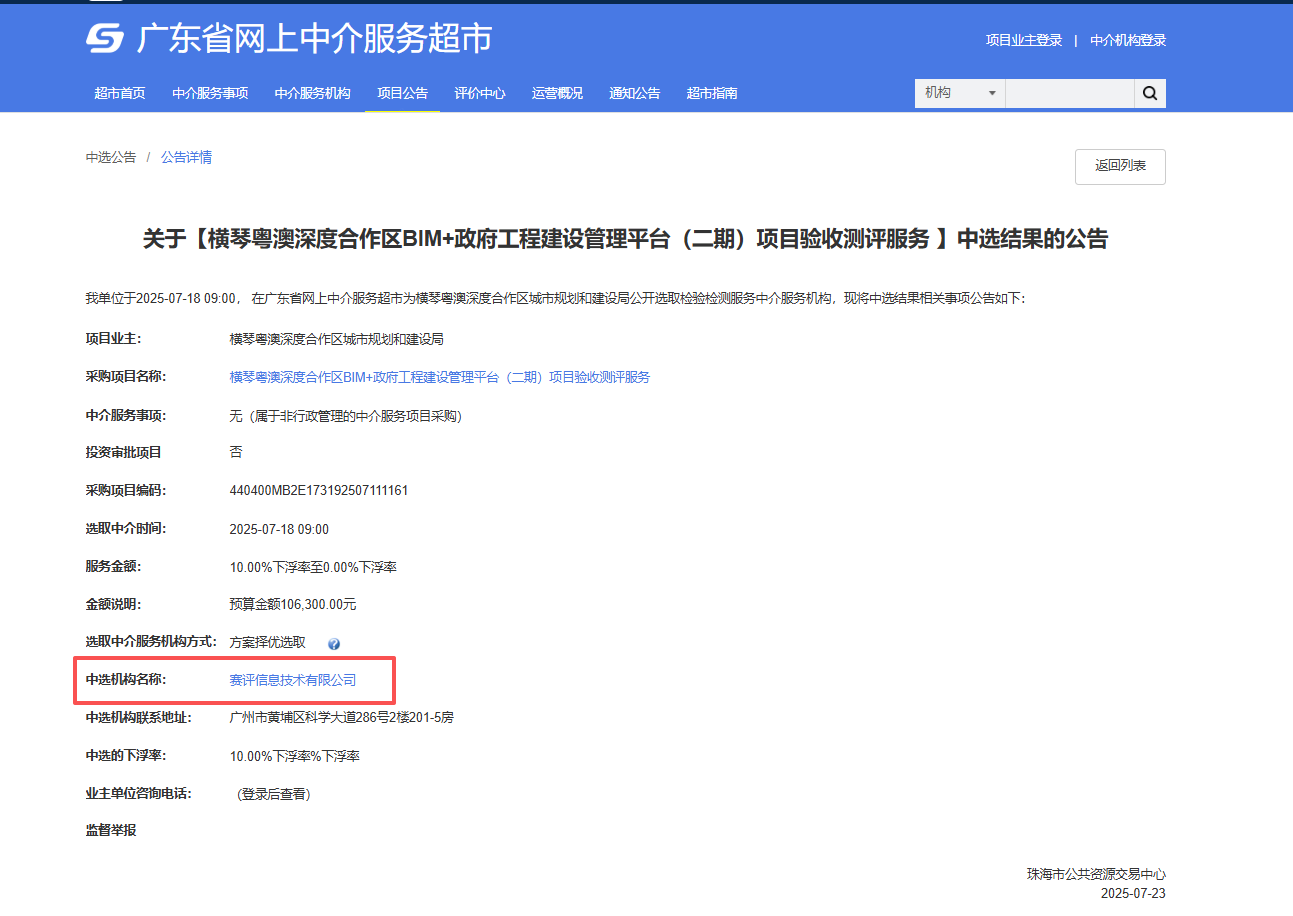1293x916 pixels.
Task: Click the 中介机构登录 link
Action: point(1128,41)
